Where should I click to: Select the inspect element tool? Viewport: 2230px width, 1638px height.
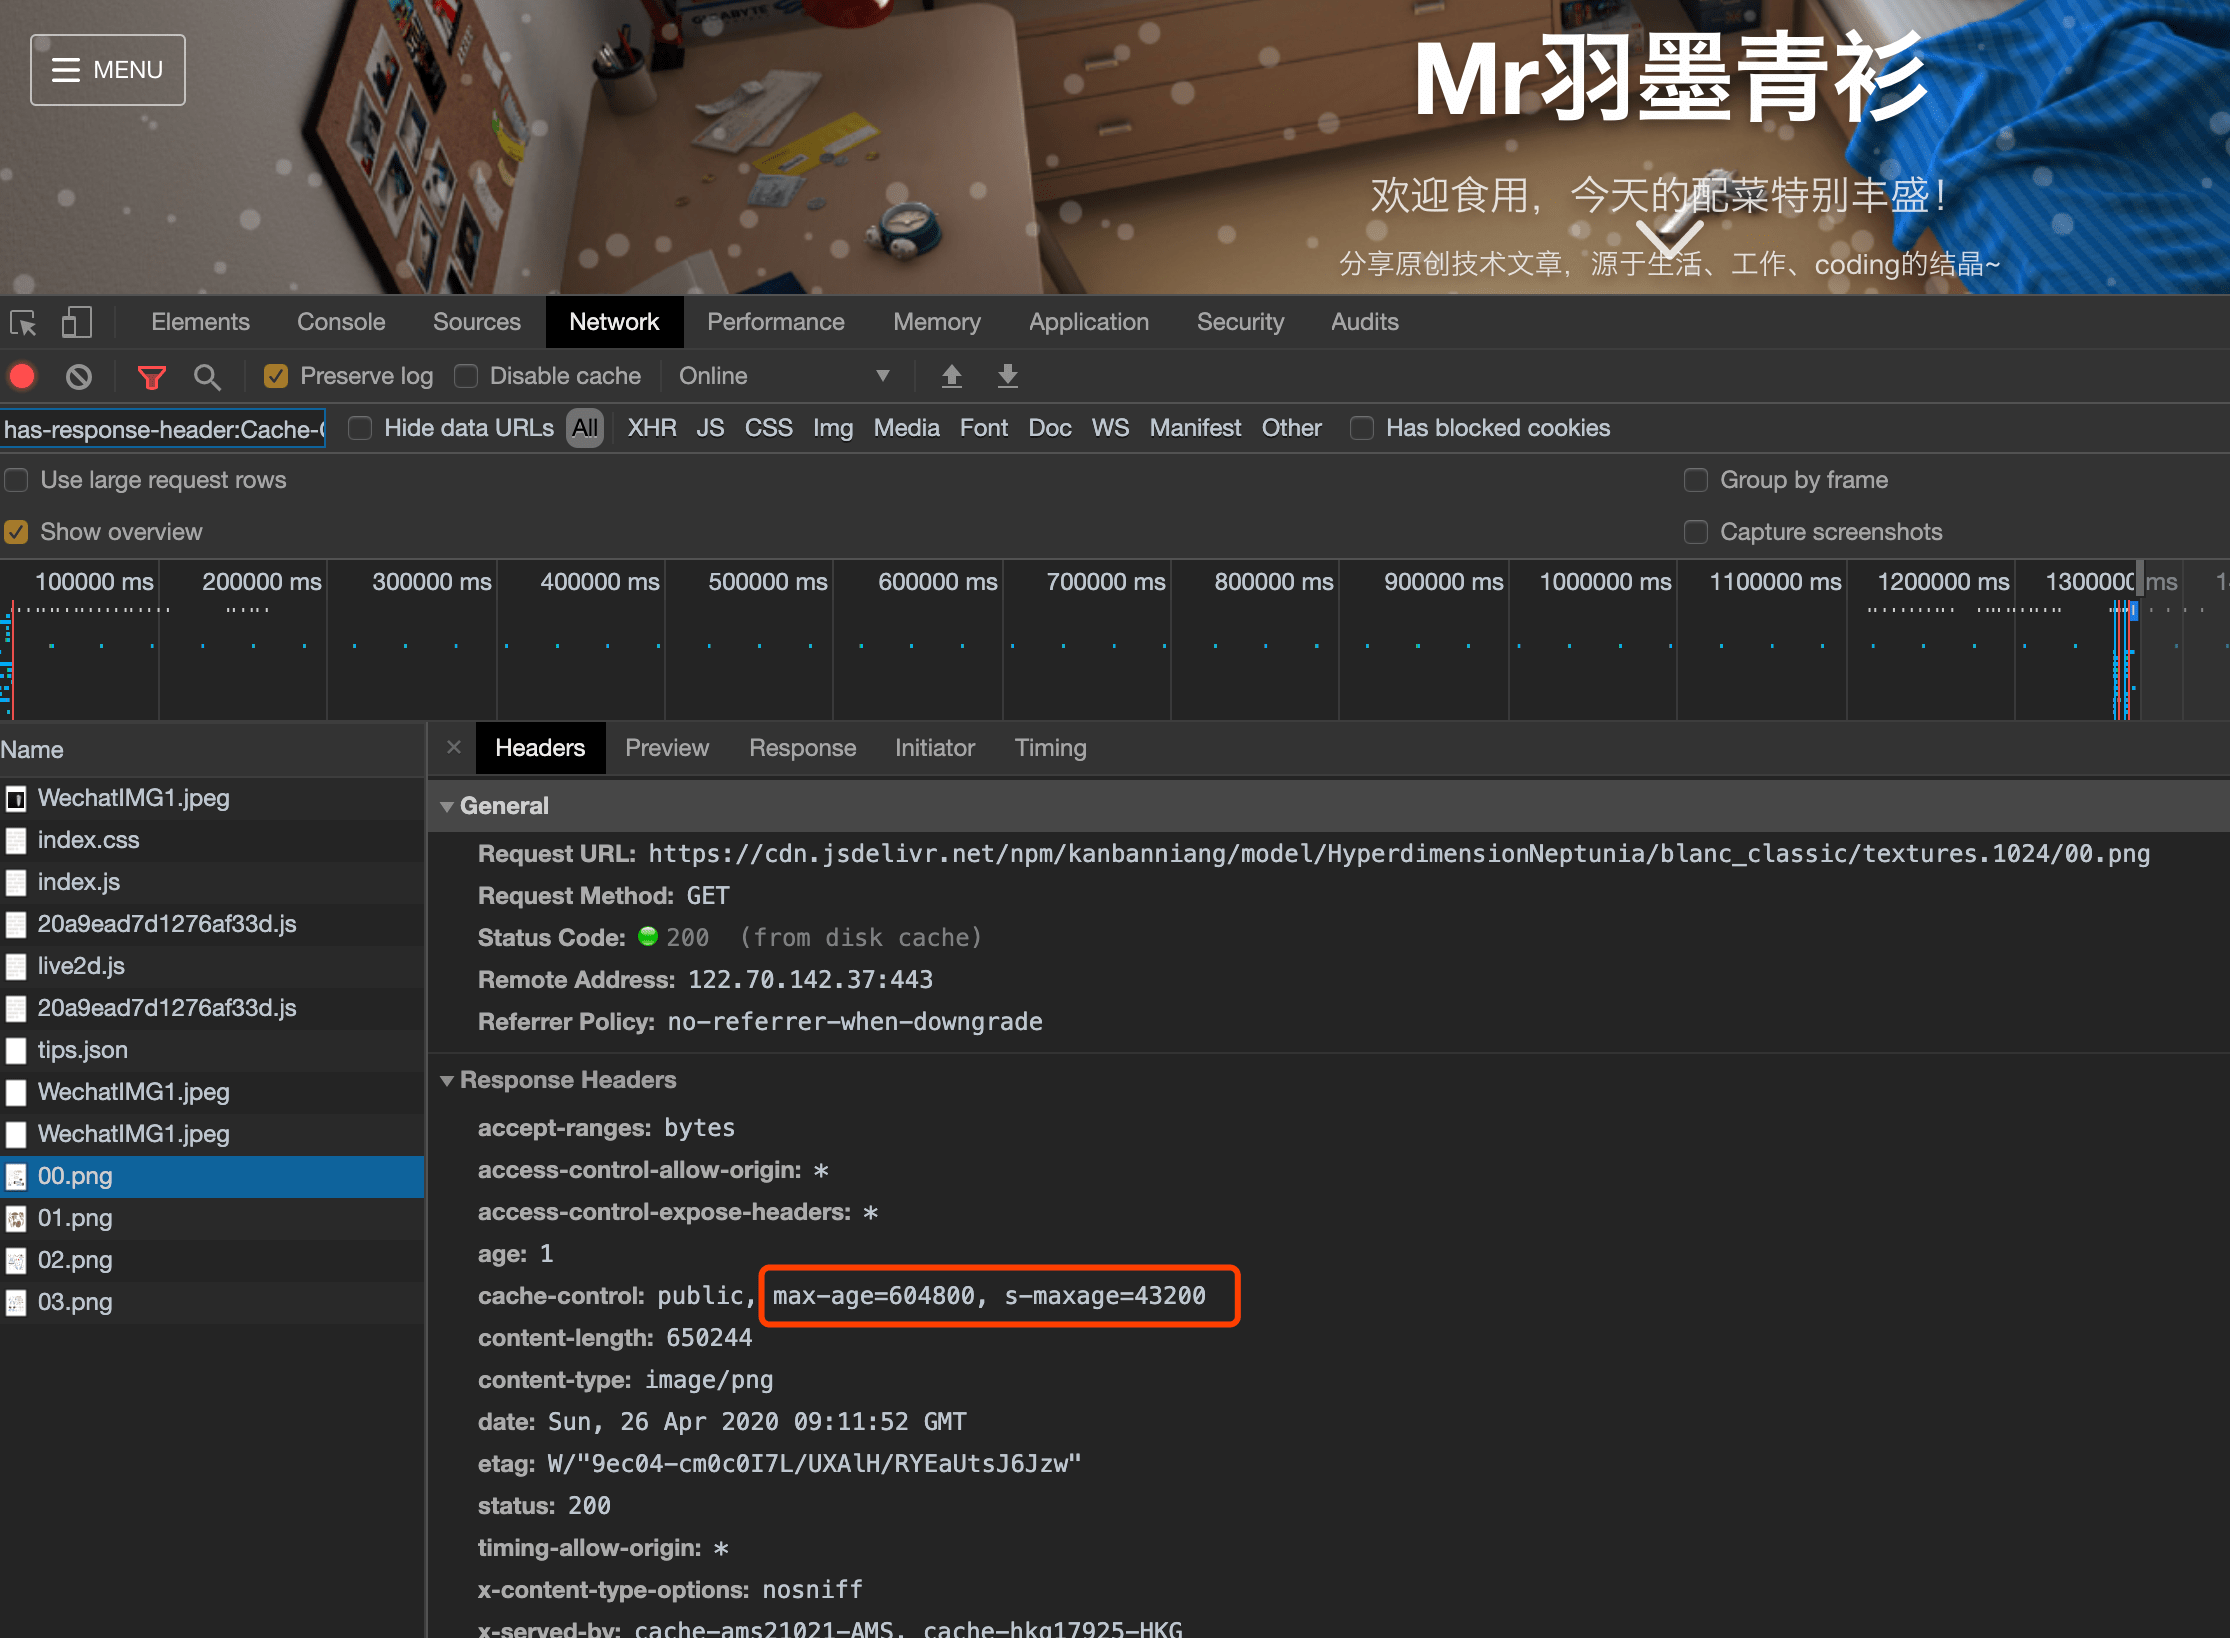(x=22, y=322)
